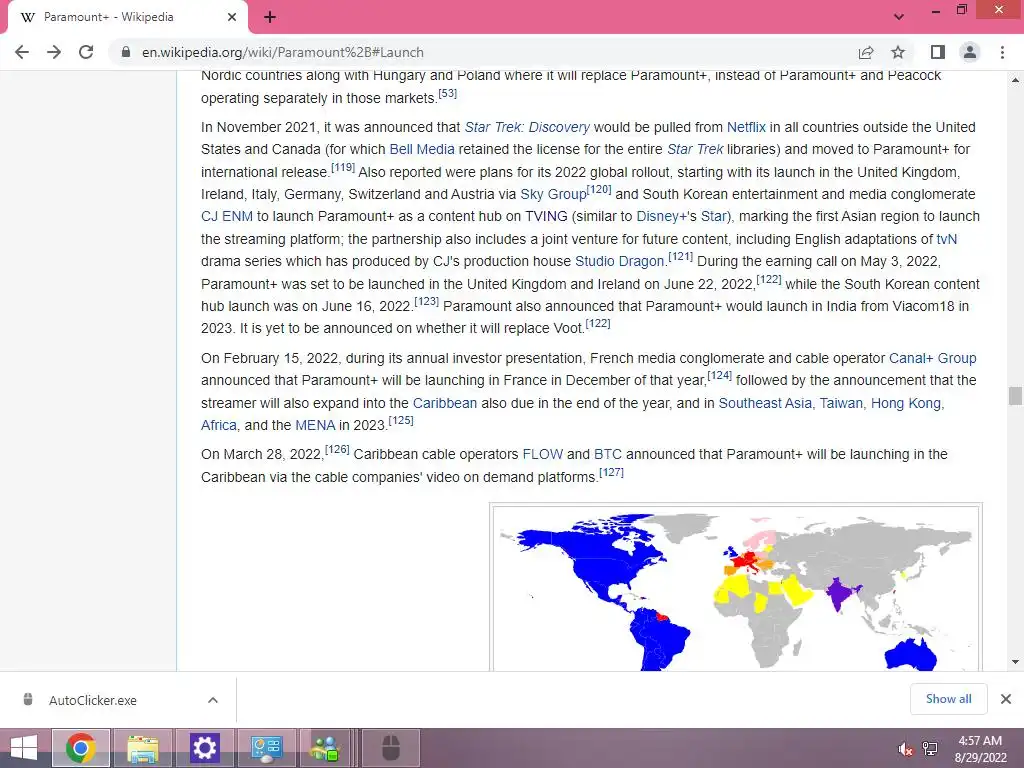Share this page using the share icon
Screen dimensions: 1024x768
click(x=866, y=52)
